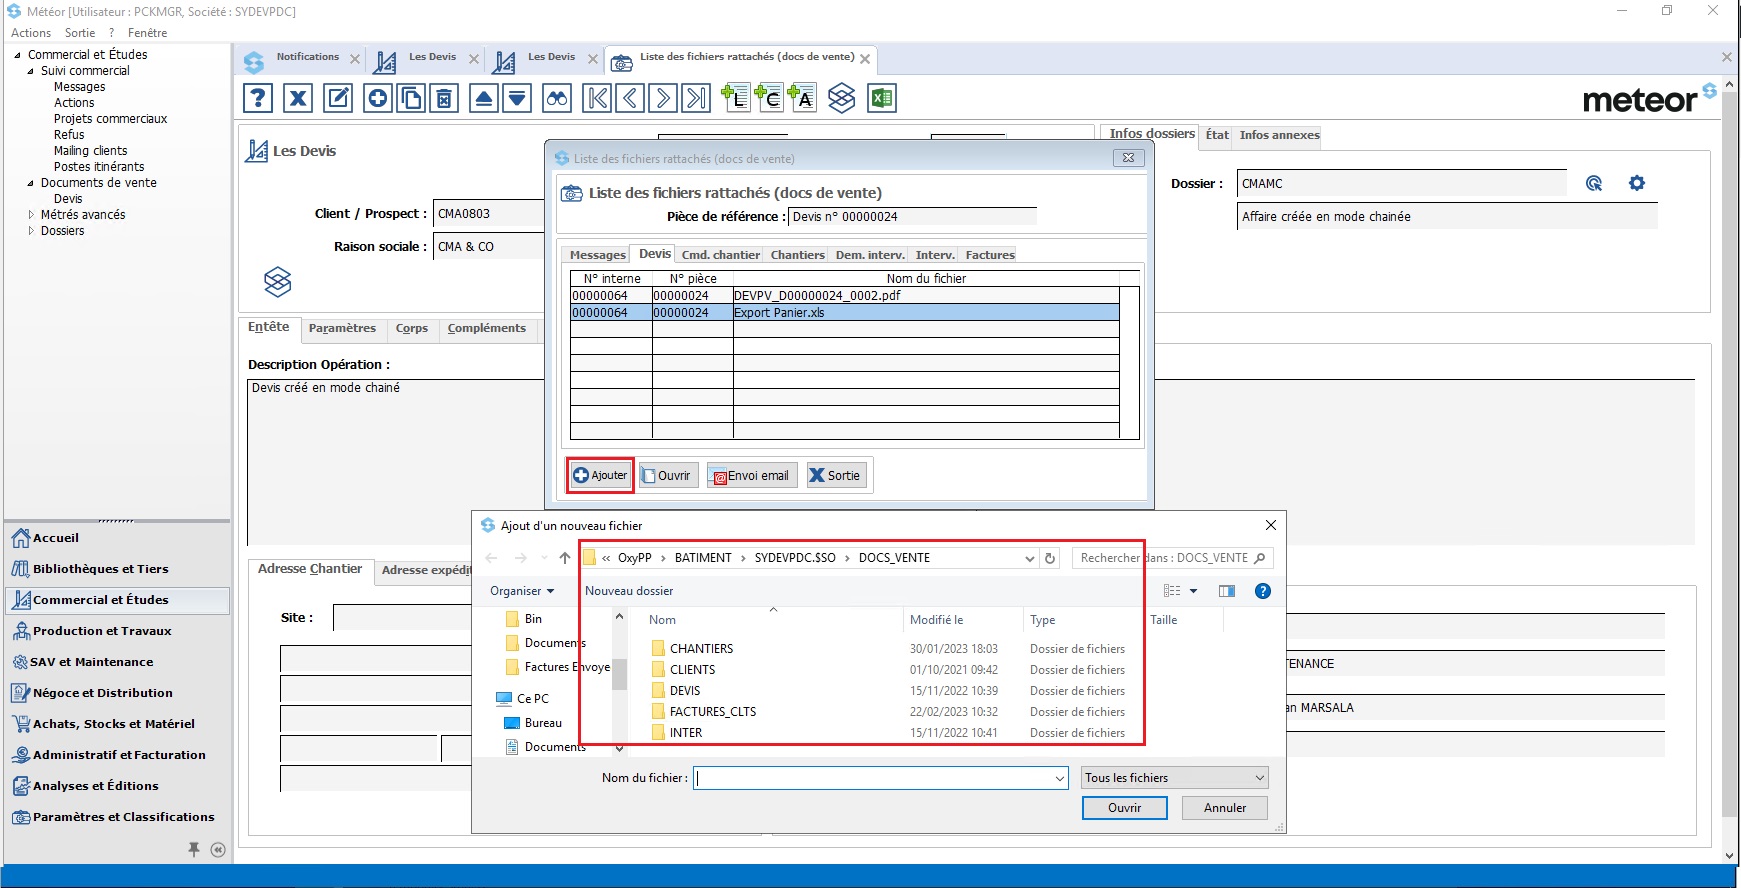Image resolution: width=1741 pixels, height=888 pixels.
Task: Collapse the Commercial et Études tree node
Action: pyautogui.click(x=18, y=55)
